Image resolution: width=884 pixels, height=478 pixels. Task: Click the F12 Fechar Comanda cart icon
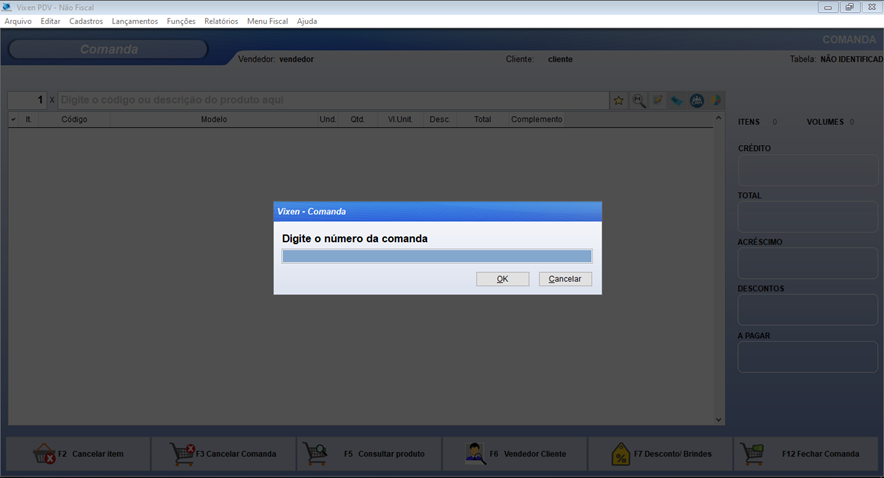click(x=753, y=454)
